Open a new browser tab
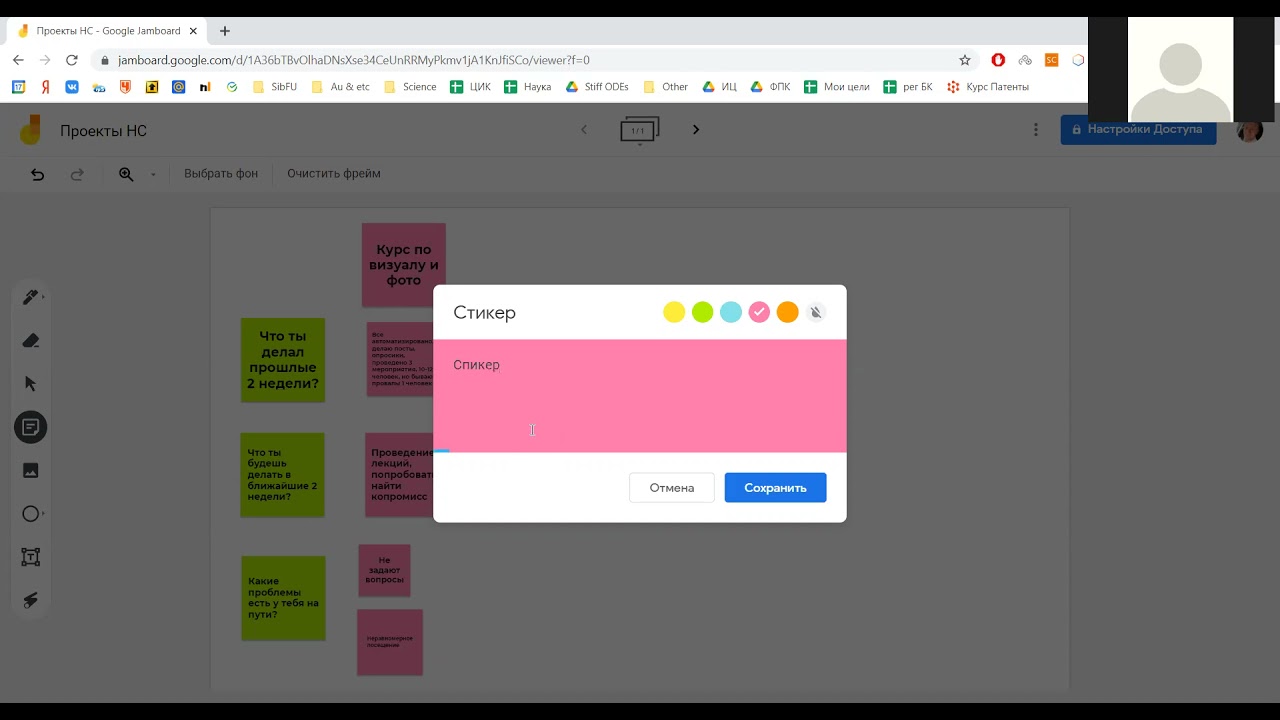 point(225,31)
